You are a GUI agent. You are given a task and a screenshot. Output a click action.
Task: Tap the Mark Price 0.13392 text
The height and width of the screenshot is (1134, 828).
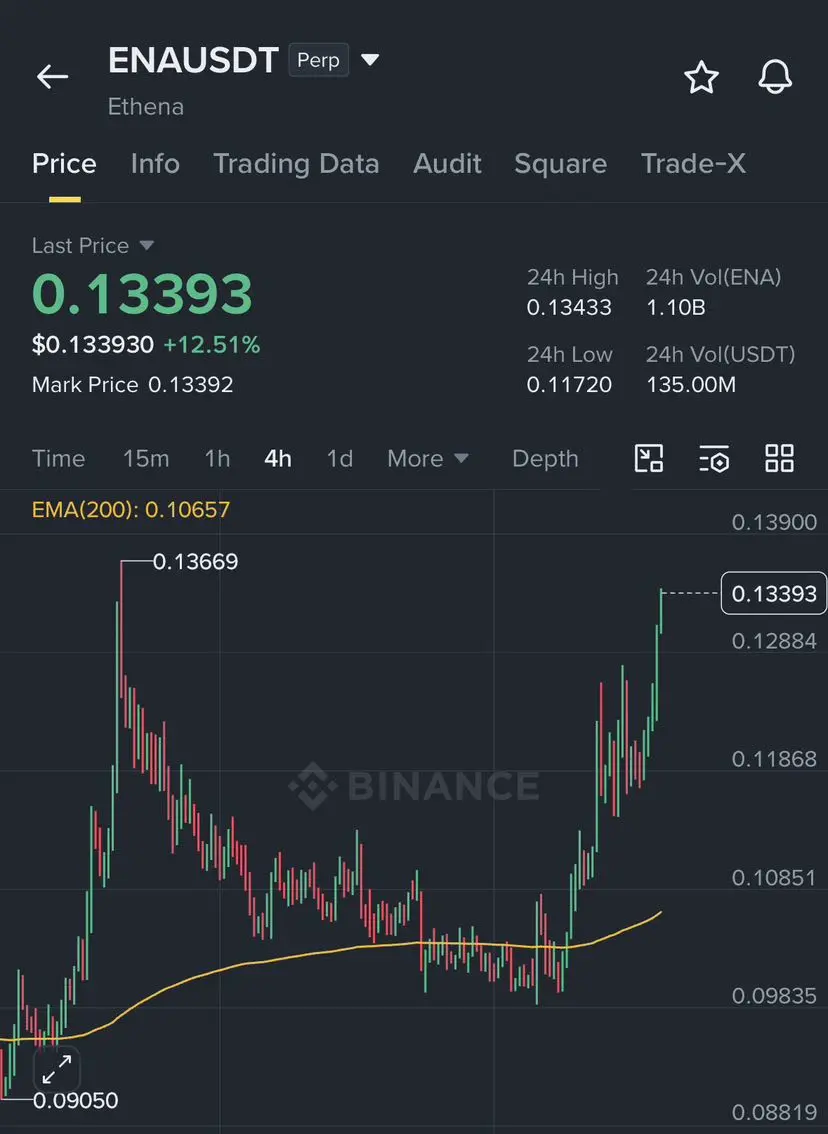coord(132,385)
